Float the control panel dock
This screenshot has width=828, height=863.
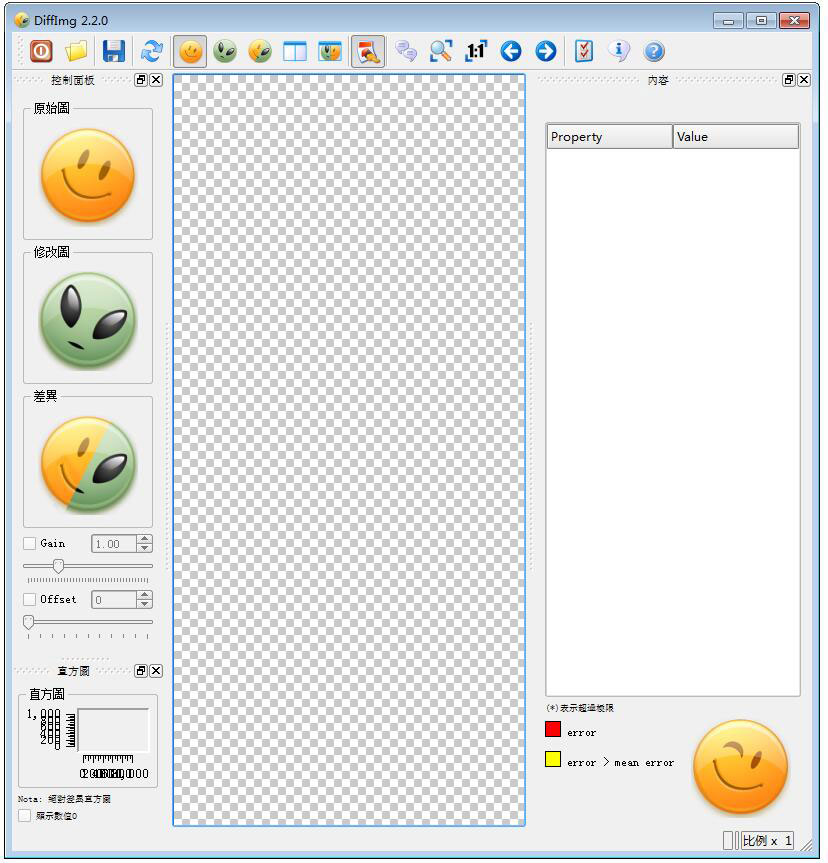[141, 80]
